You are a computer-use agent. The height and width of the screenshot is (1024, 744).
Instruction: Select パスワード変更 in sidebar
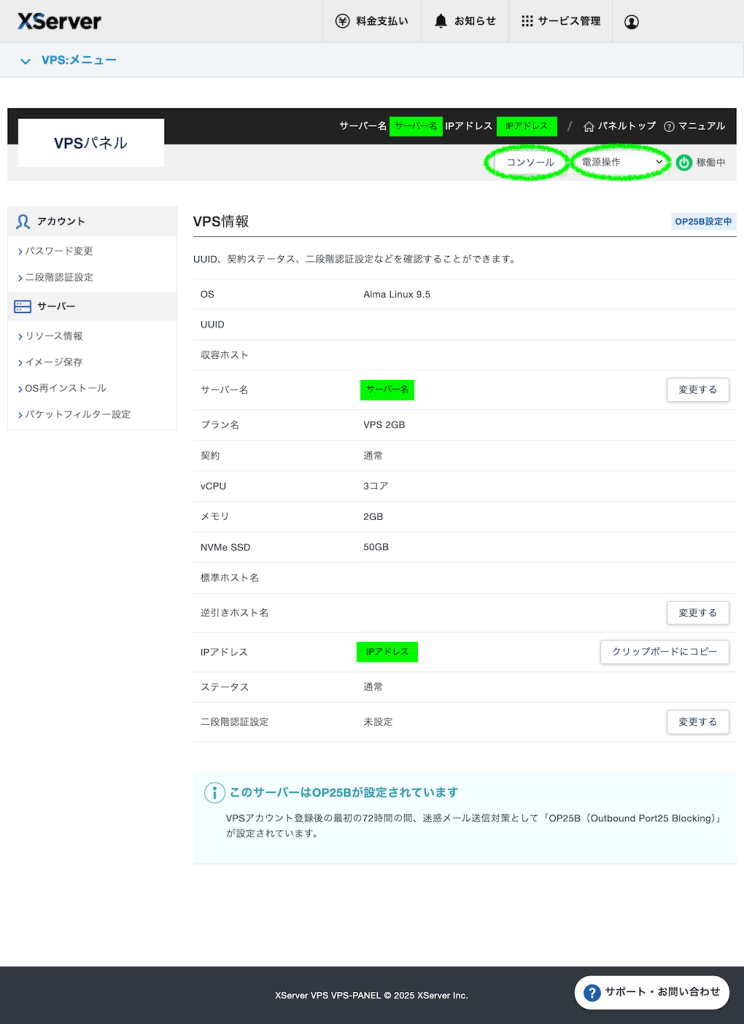(58, 251)
